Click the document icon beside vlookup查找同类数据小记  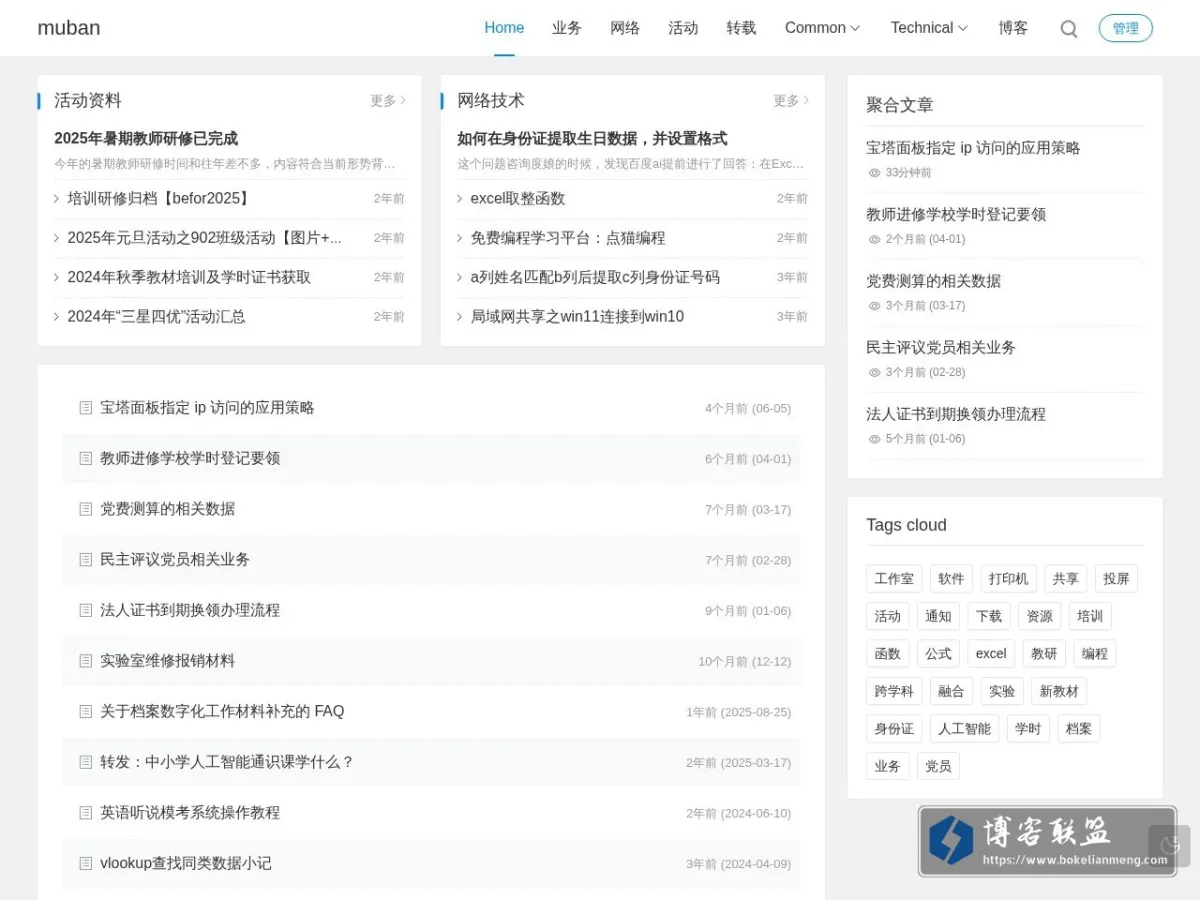[86, 863]
